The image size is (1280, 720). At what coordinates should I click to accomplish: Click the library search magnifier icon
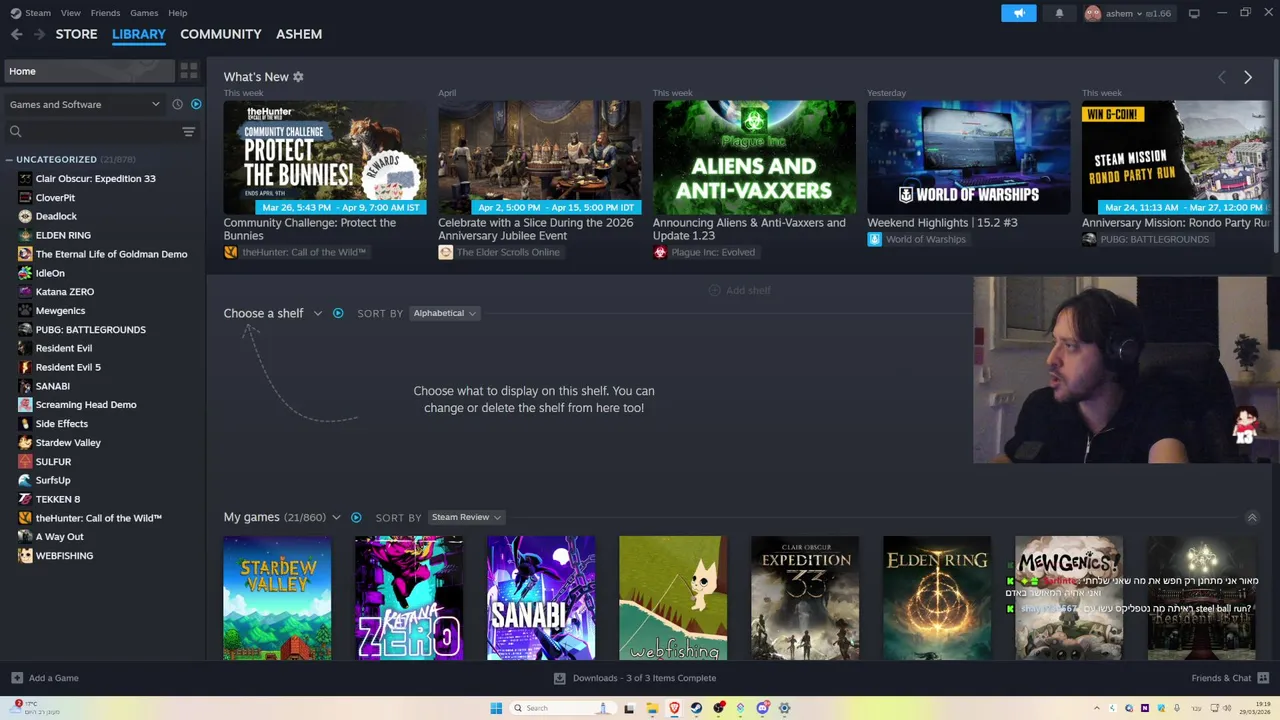pyautogui.click(x=15, y=132)
